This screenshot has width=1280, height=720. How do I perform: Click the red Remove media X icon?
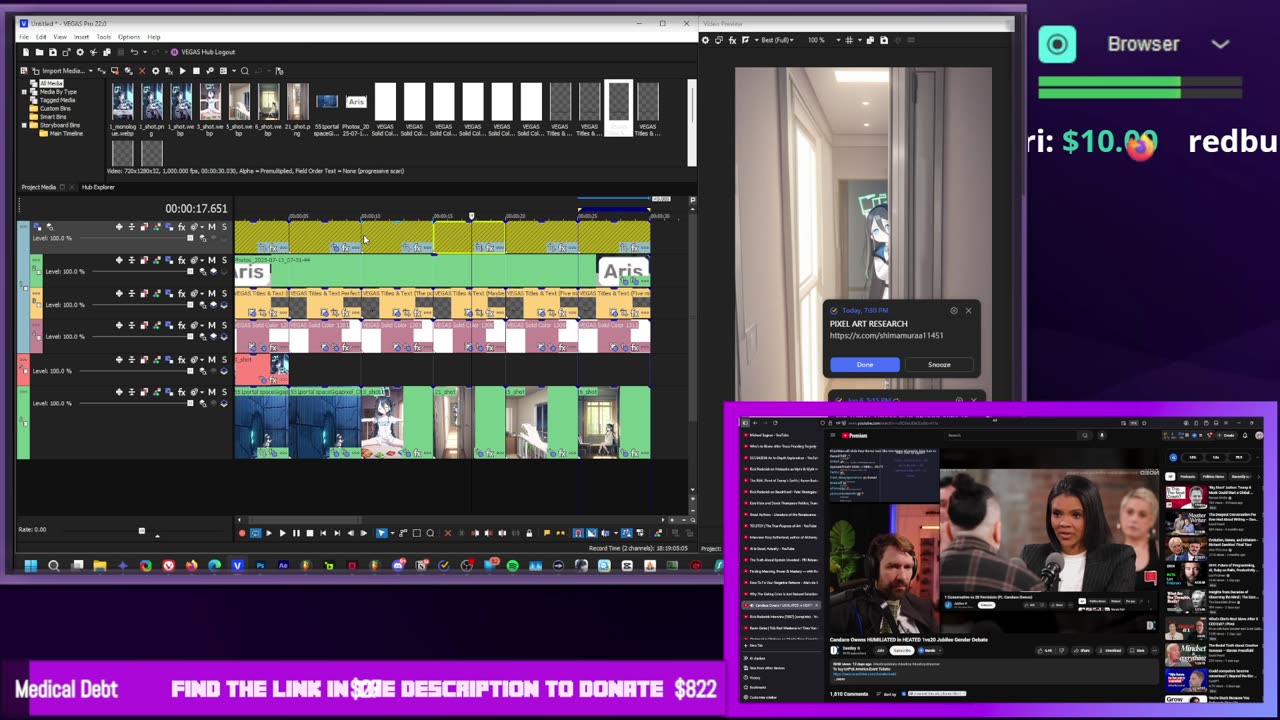click(x=142, y=71)
